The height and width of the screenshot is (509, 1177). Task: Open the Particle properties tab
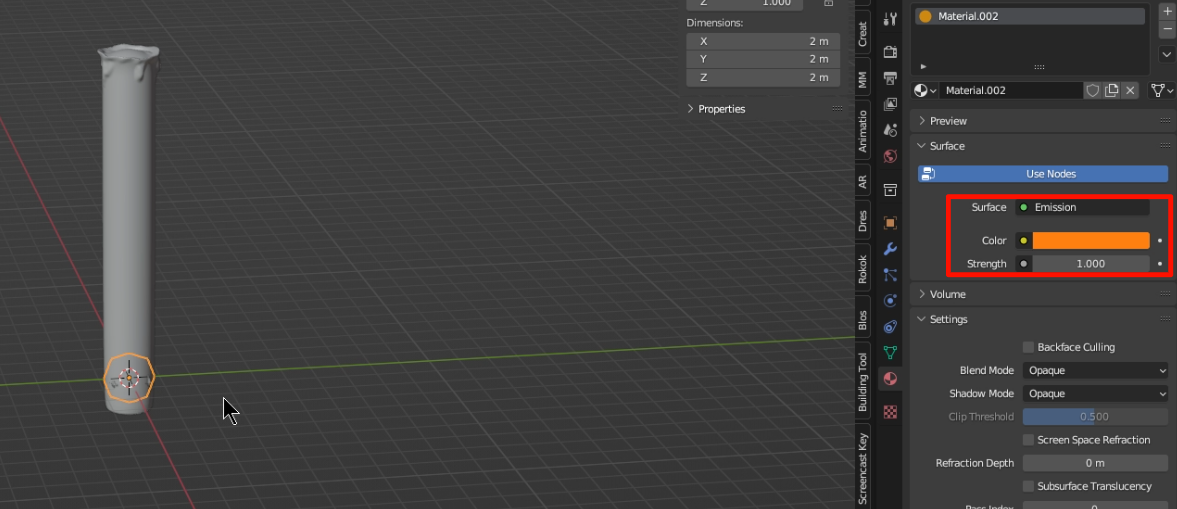(x=890, y=275)
